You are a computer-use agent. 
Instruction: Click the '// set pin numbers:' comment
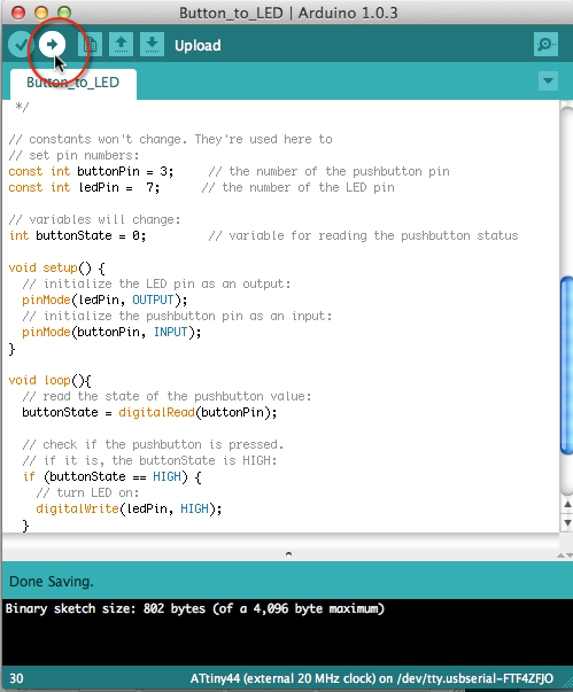(x=74, y=155)
